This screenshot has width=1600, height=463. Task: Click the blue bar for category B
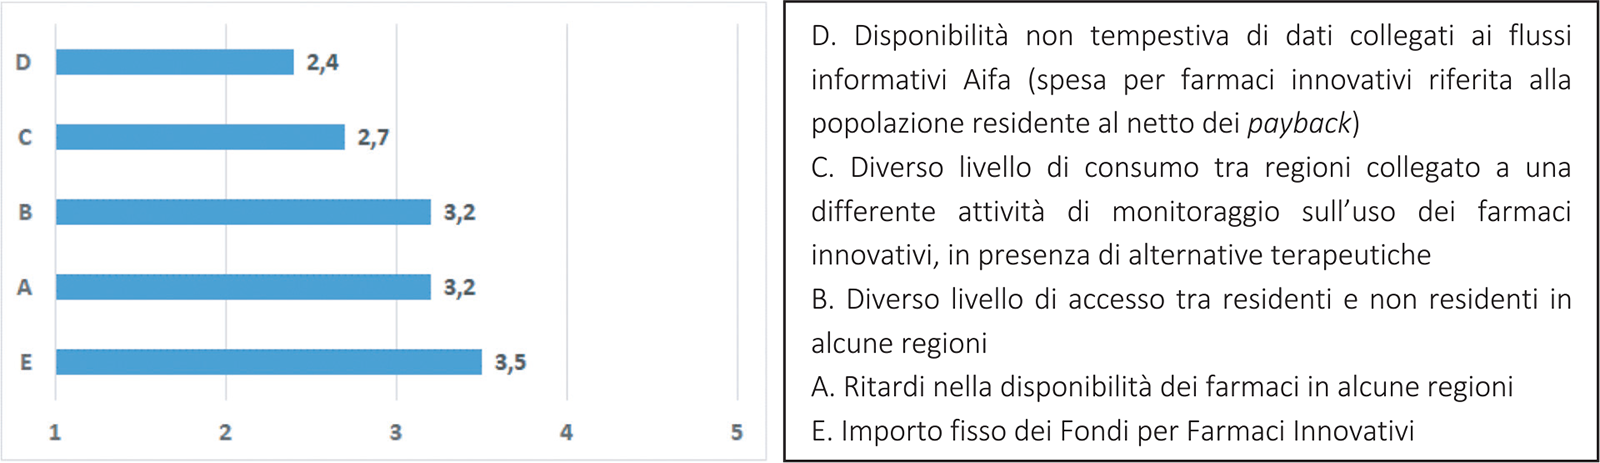(x=243, y=212)
